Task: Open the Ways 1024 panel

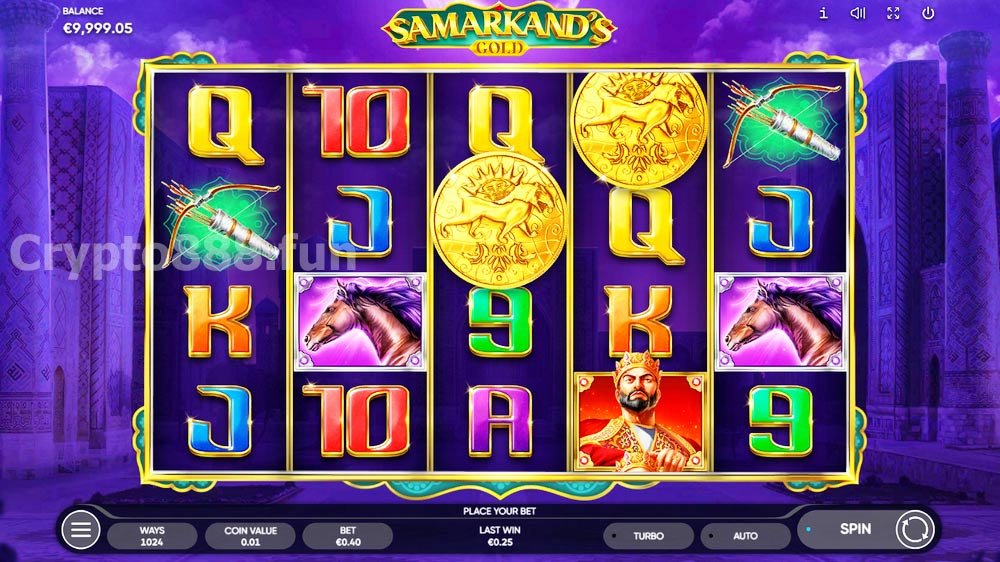Action: (152, 536)
